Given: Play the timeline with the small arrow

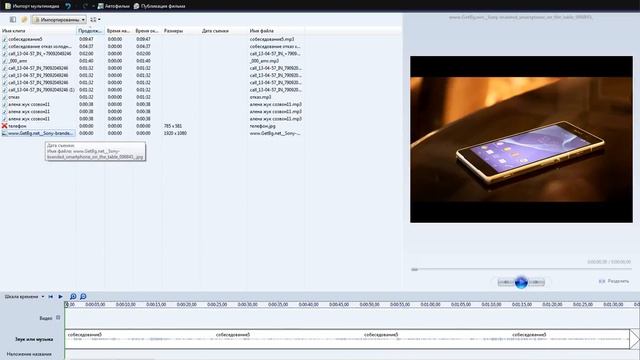Looking at the screenshot, I should 60,297.
